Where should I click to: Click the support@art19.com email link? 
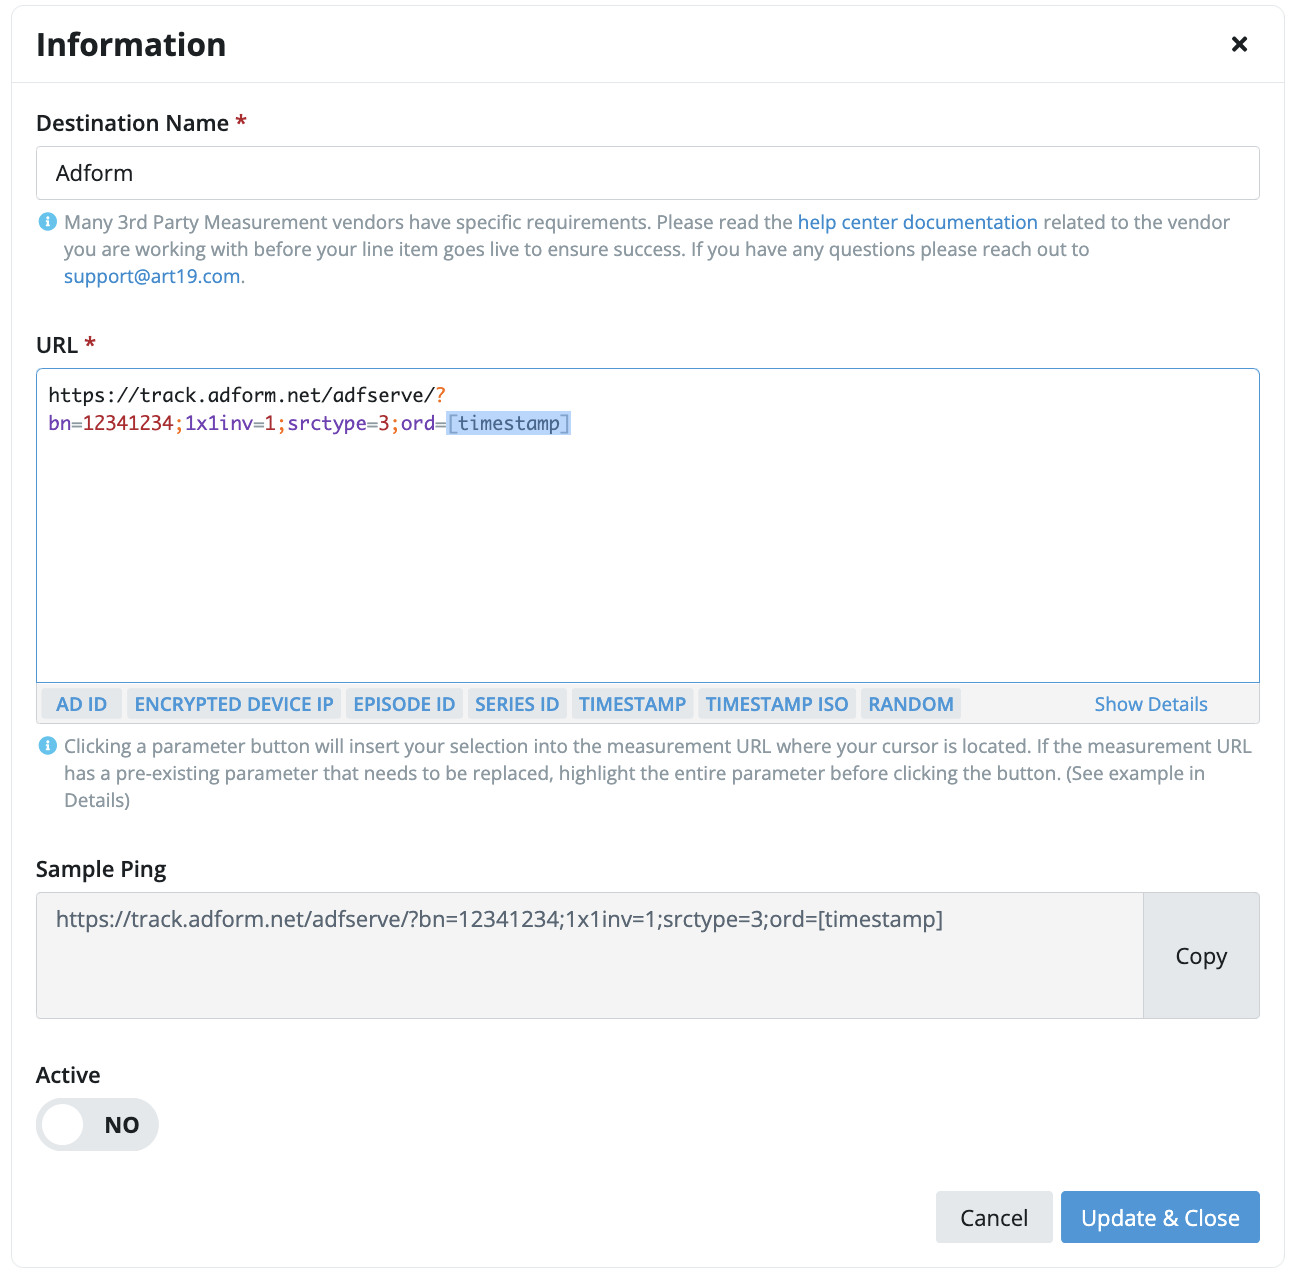[152, 276]
